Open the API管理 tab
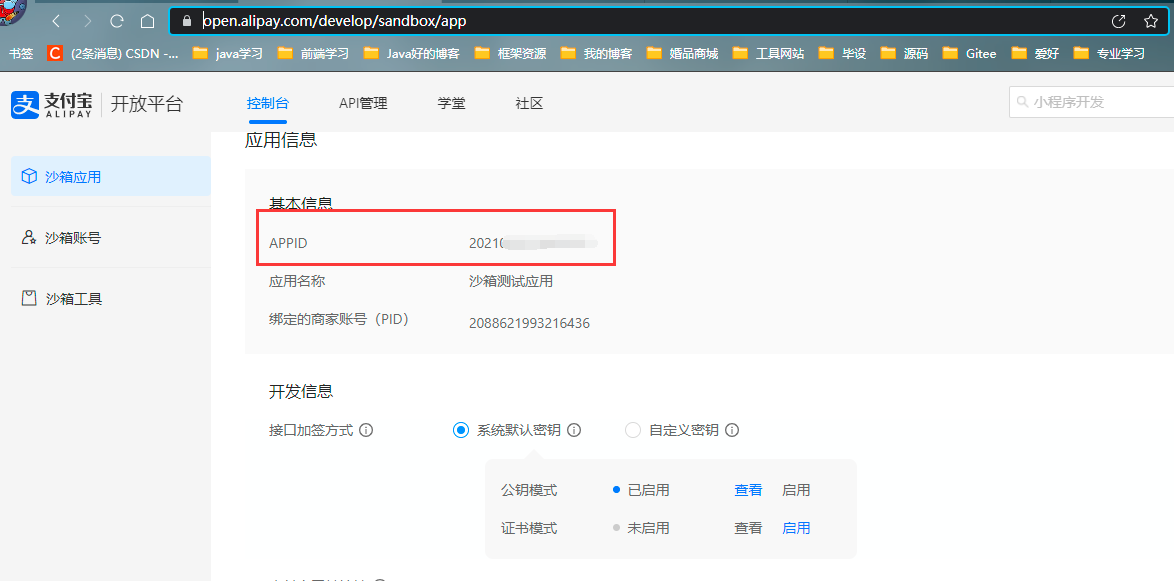 [363, 103]
